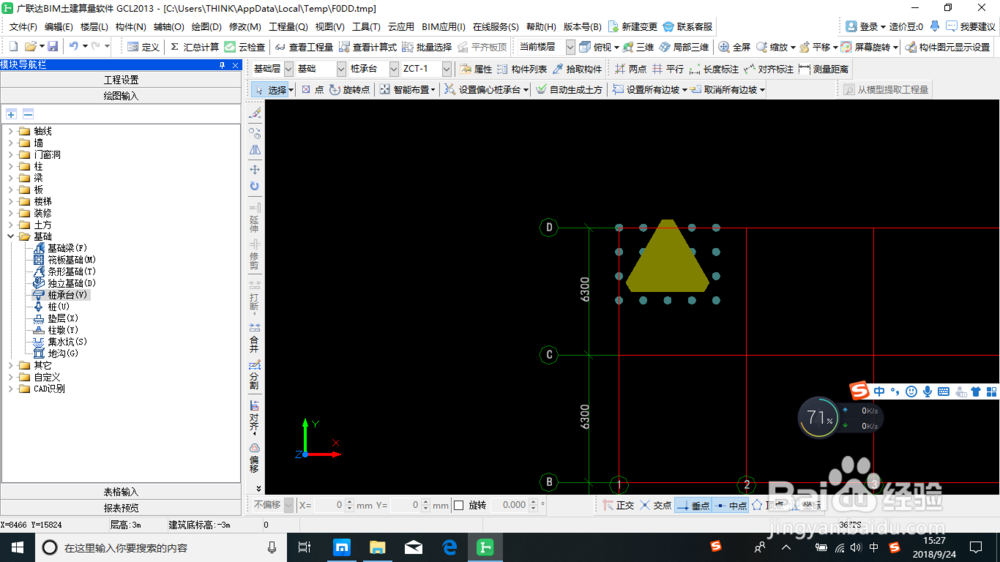Toggle the 旋转 rotate checkbox
Image resolution: width=1000 pixels, height=562 pixels.
pyautogui.click(x=459, y=505)
